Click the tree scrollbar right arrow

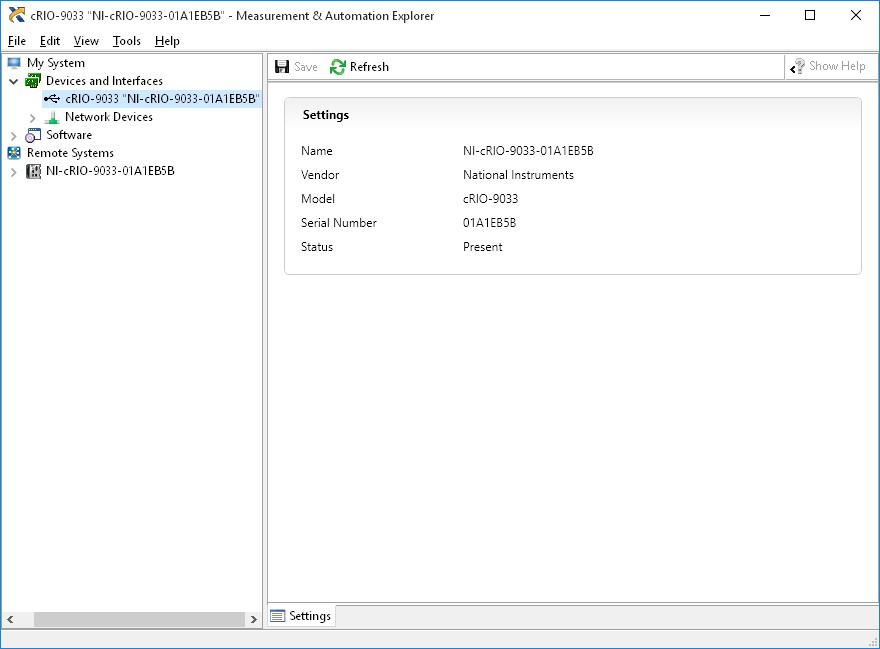[254, 619]
